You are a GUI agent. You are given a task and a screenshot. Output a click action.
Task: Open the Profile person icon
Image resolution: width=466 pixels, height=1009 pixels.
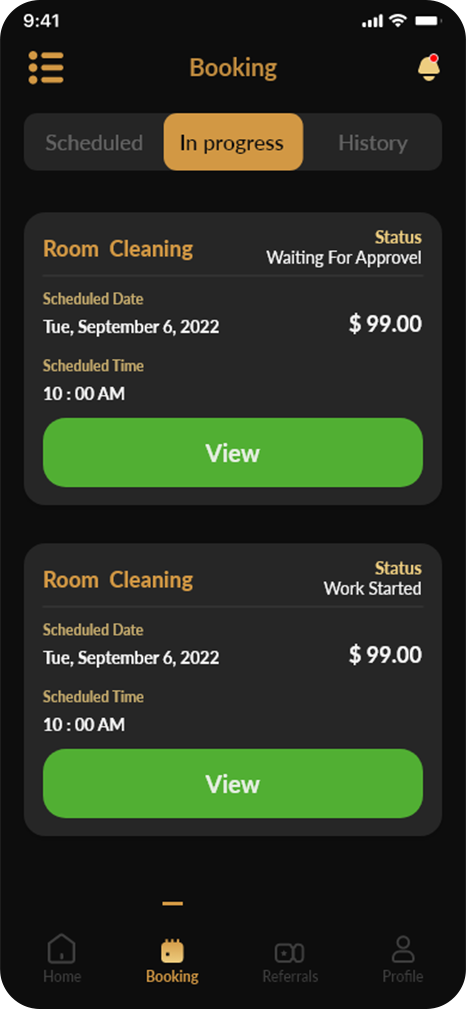pyautogui.click(x=403, y=950)
